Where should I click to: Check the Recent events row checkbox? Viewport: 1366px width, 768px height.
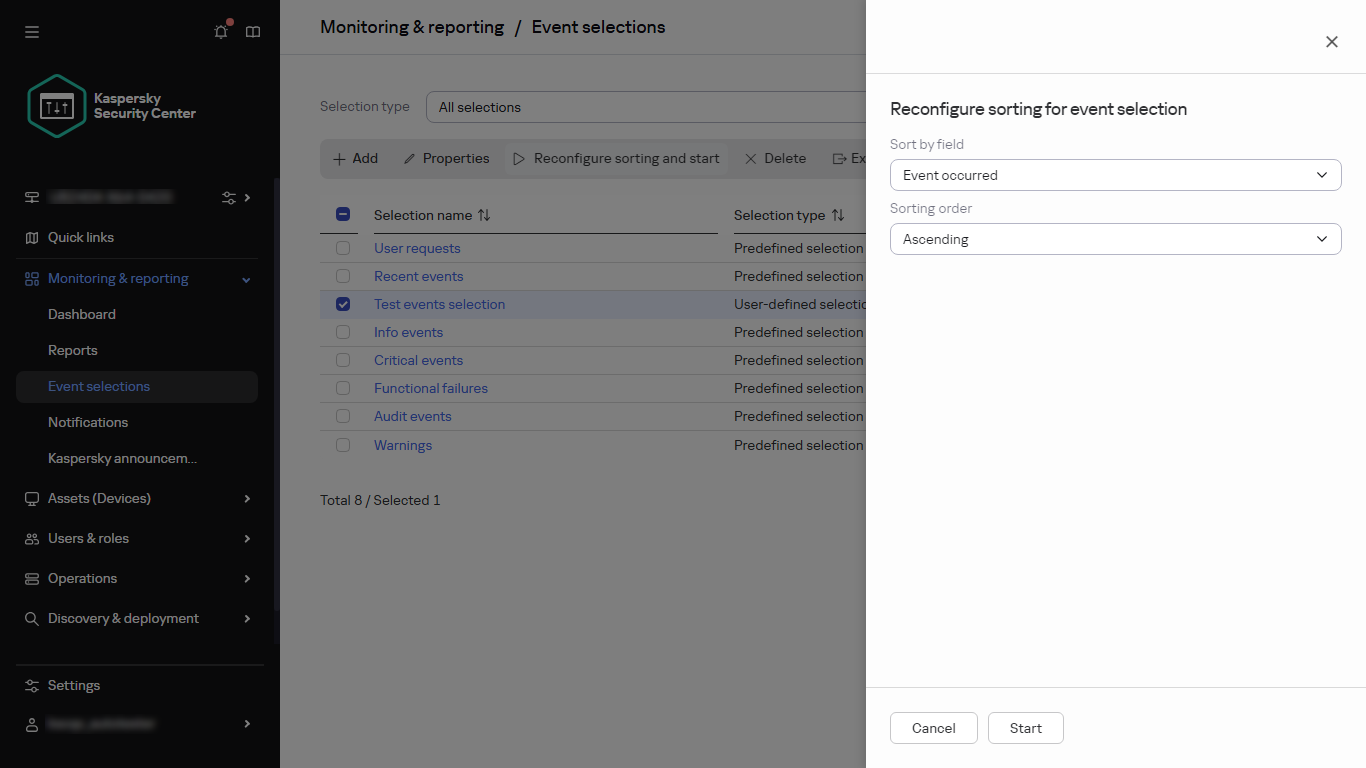[x=343, y=276]
